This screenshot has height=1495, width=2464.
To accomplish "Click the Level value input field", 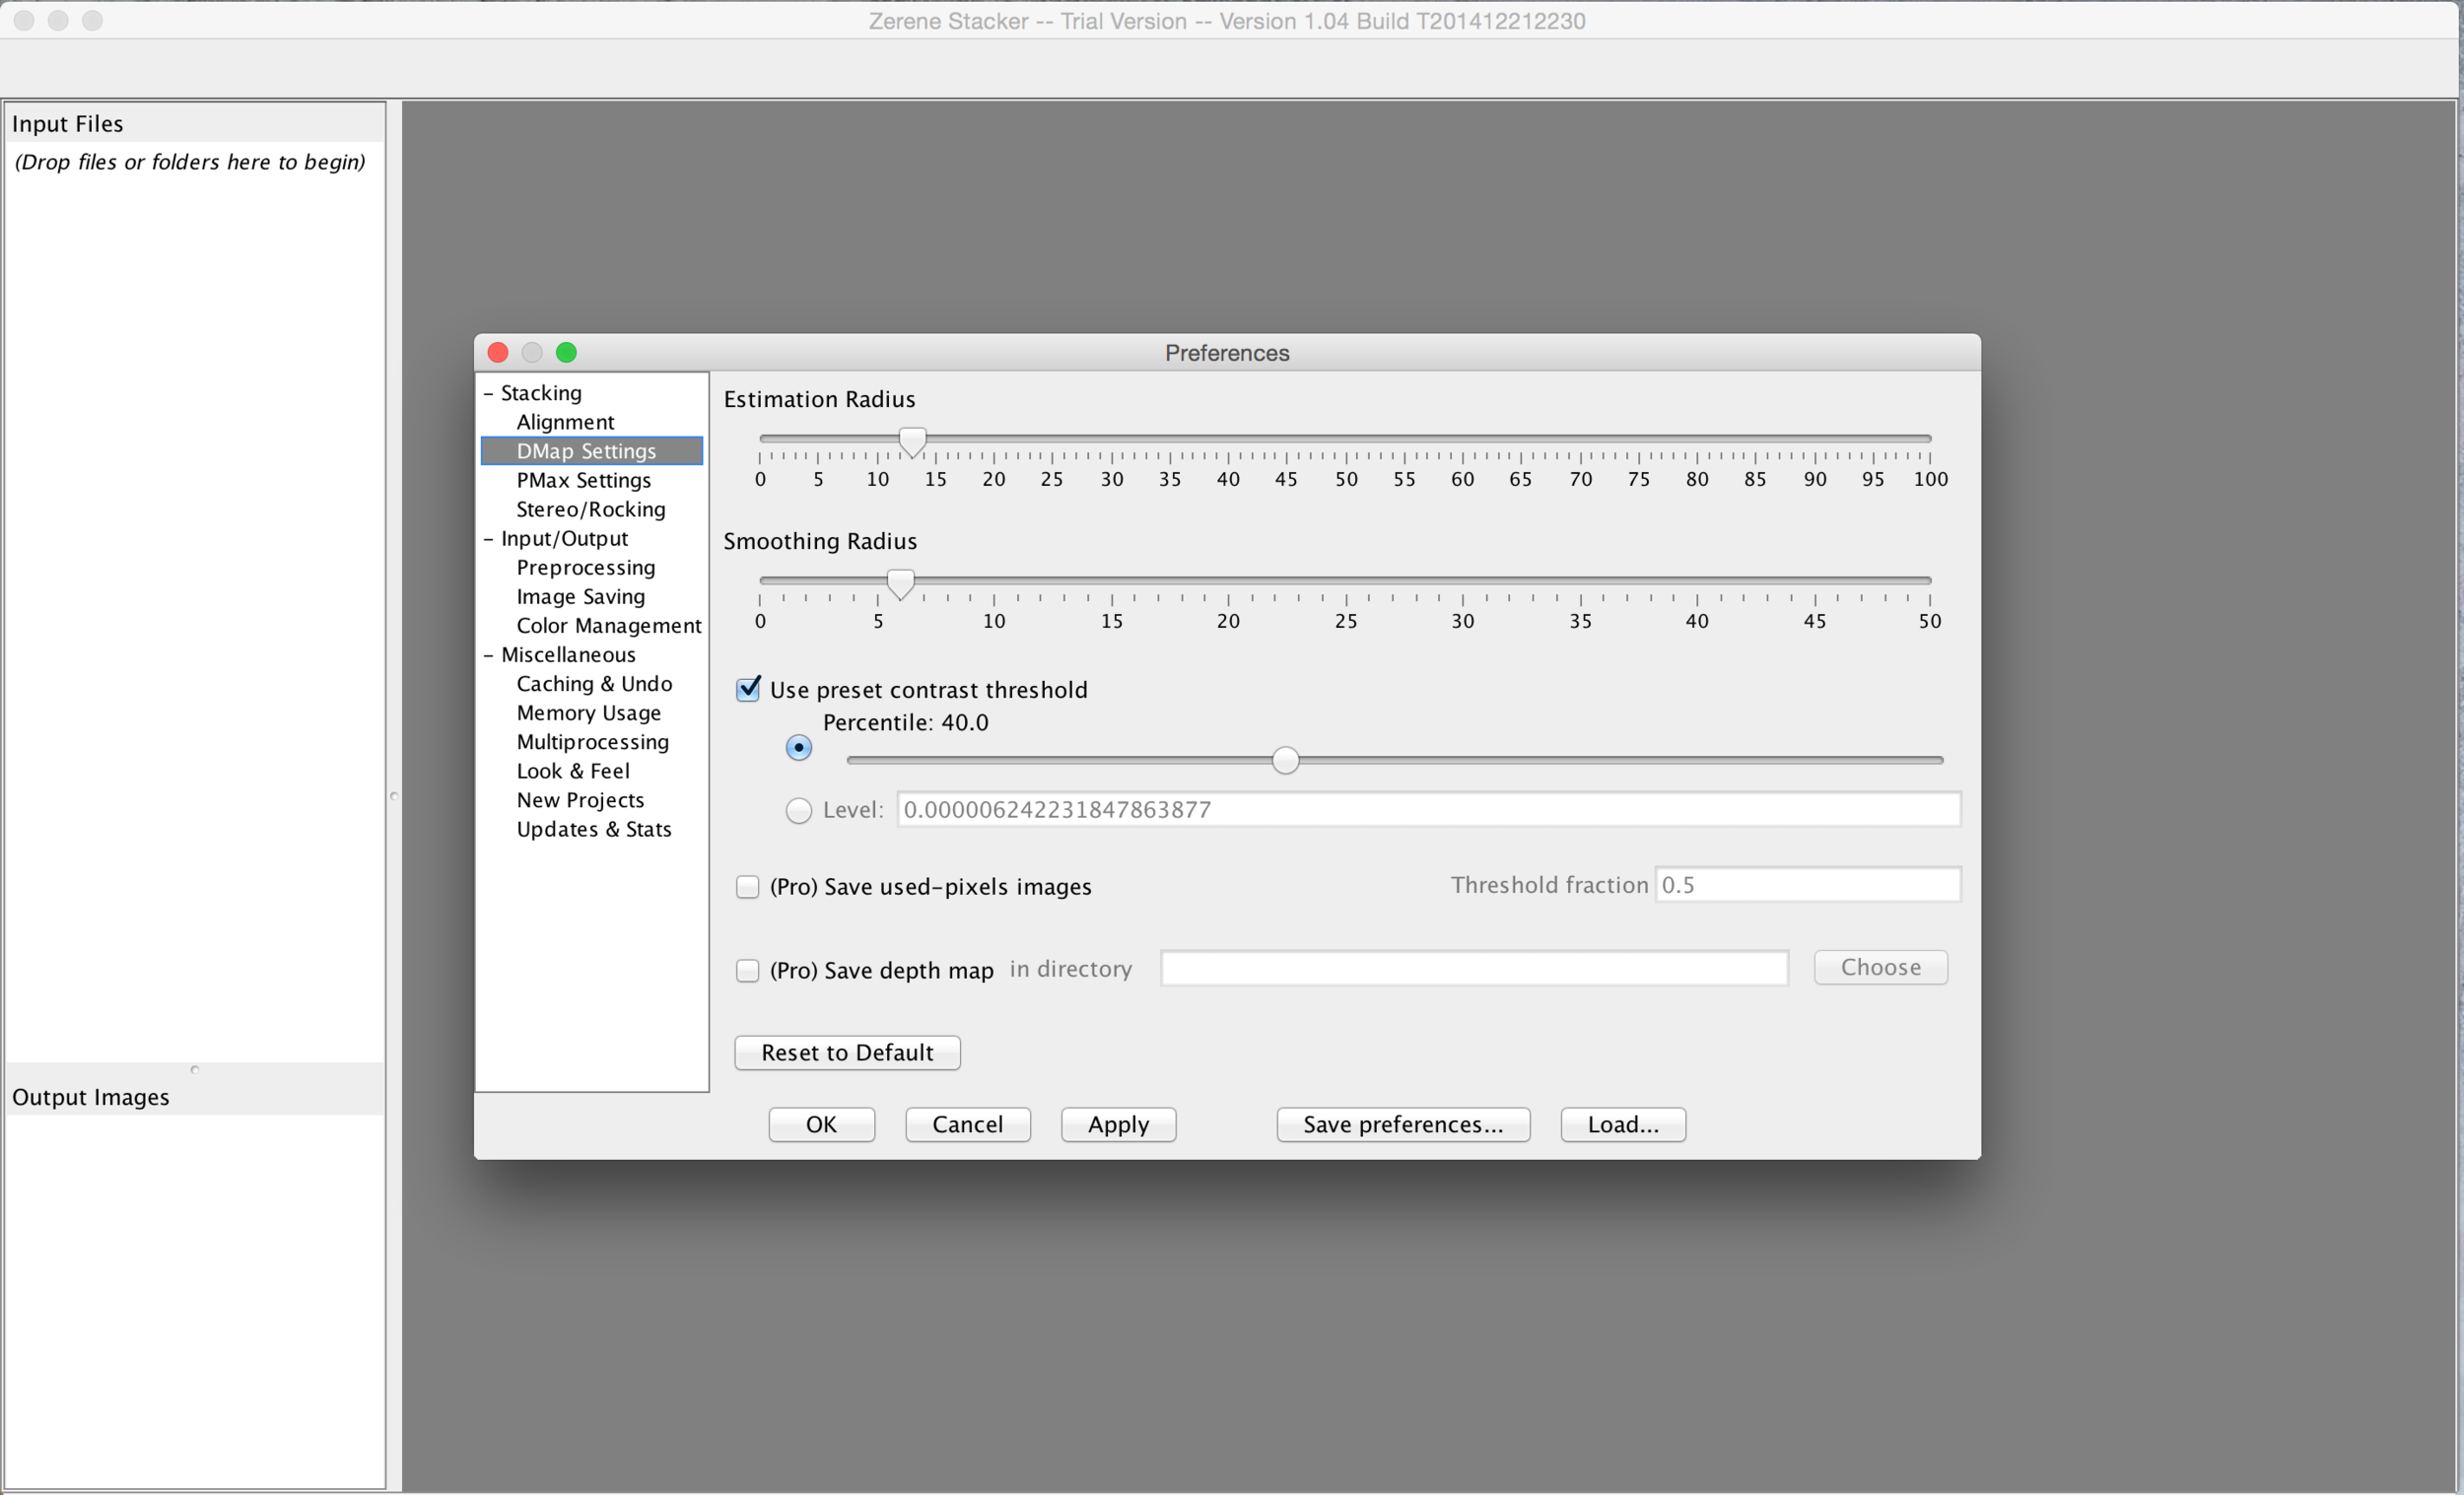I will 1428,809.
